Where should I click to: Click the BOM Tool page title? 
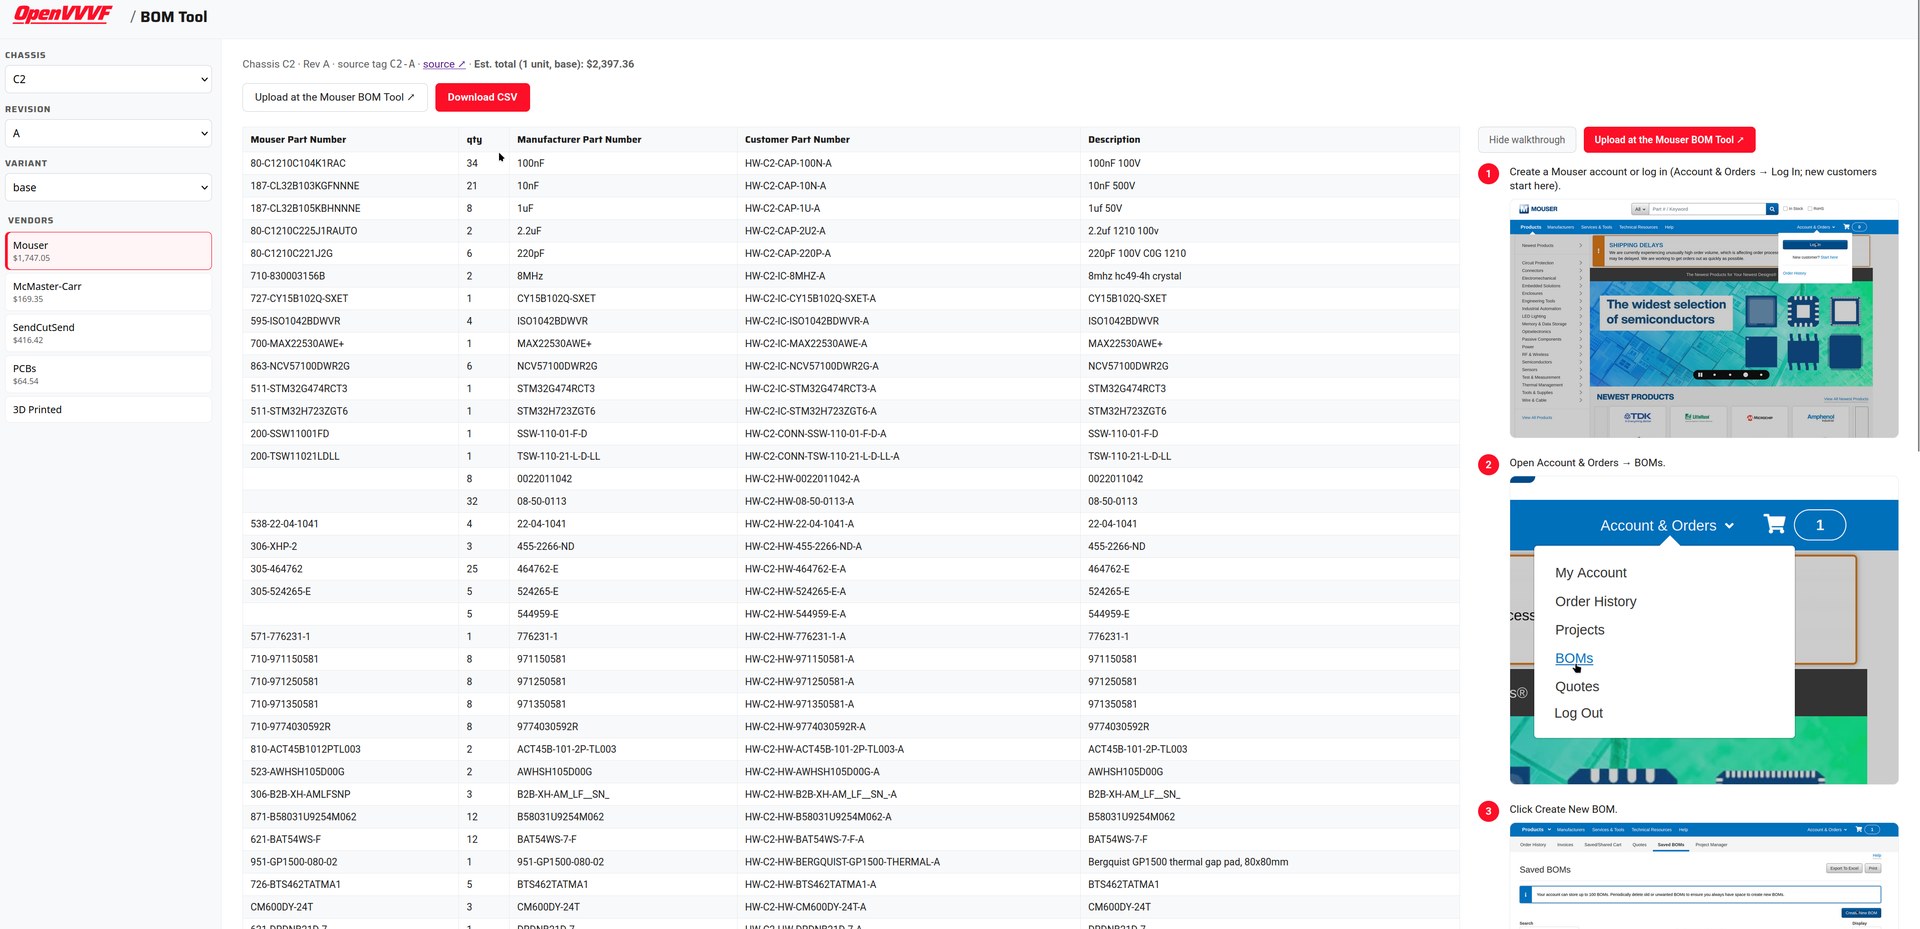pos(174,17)
